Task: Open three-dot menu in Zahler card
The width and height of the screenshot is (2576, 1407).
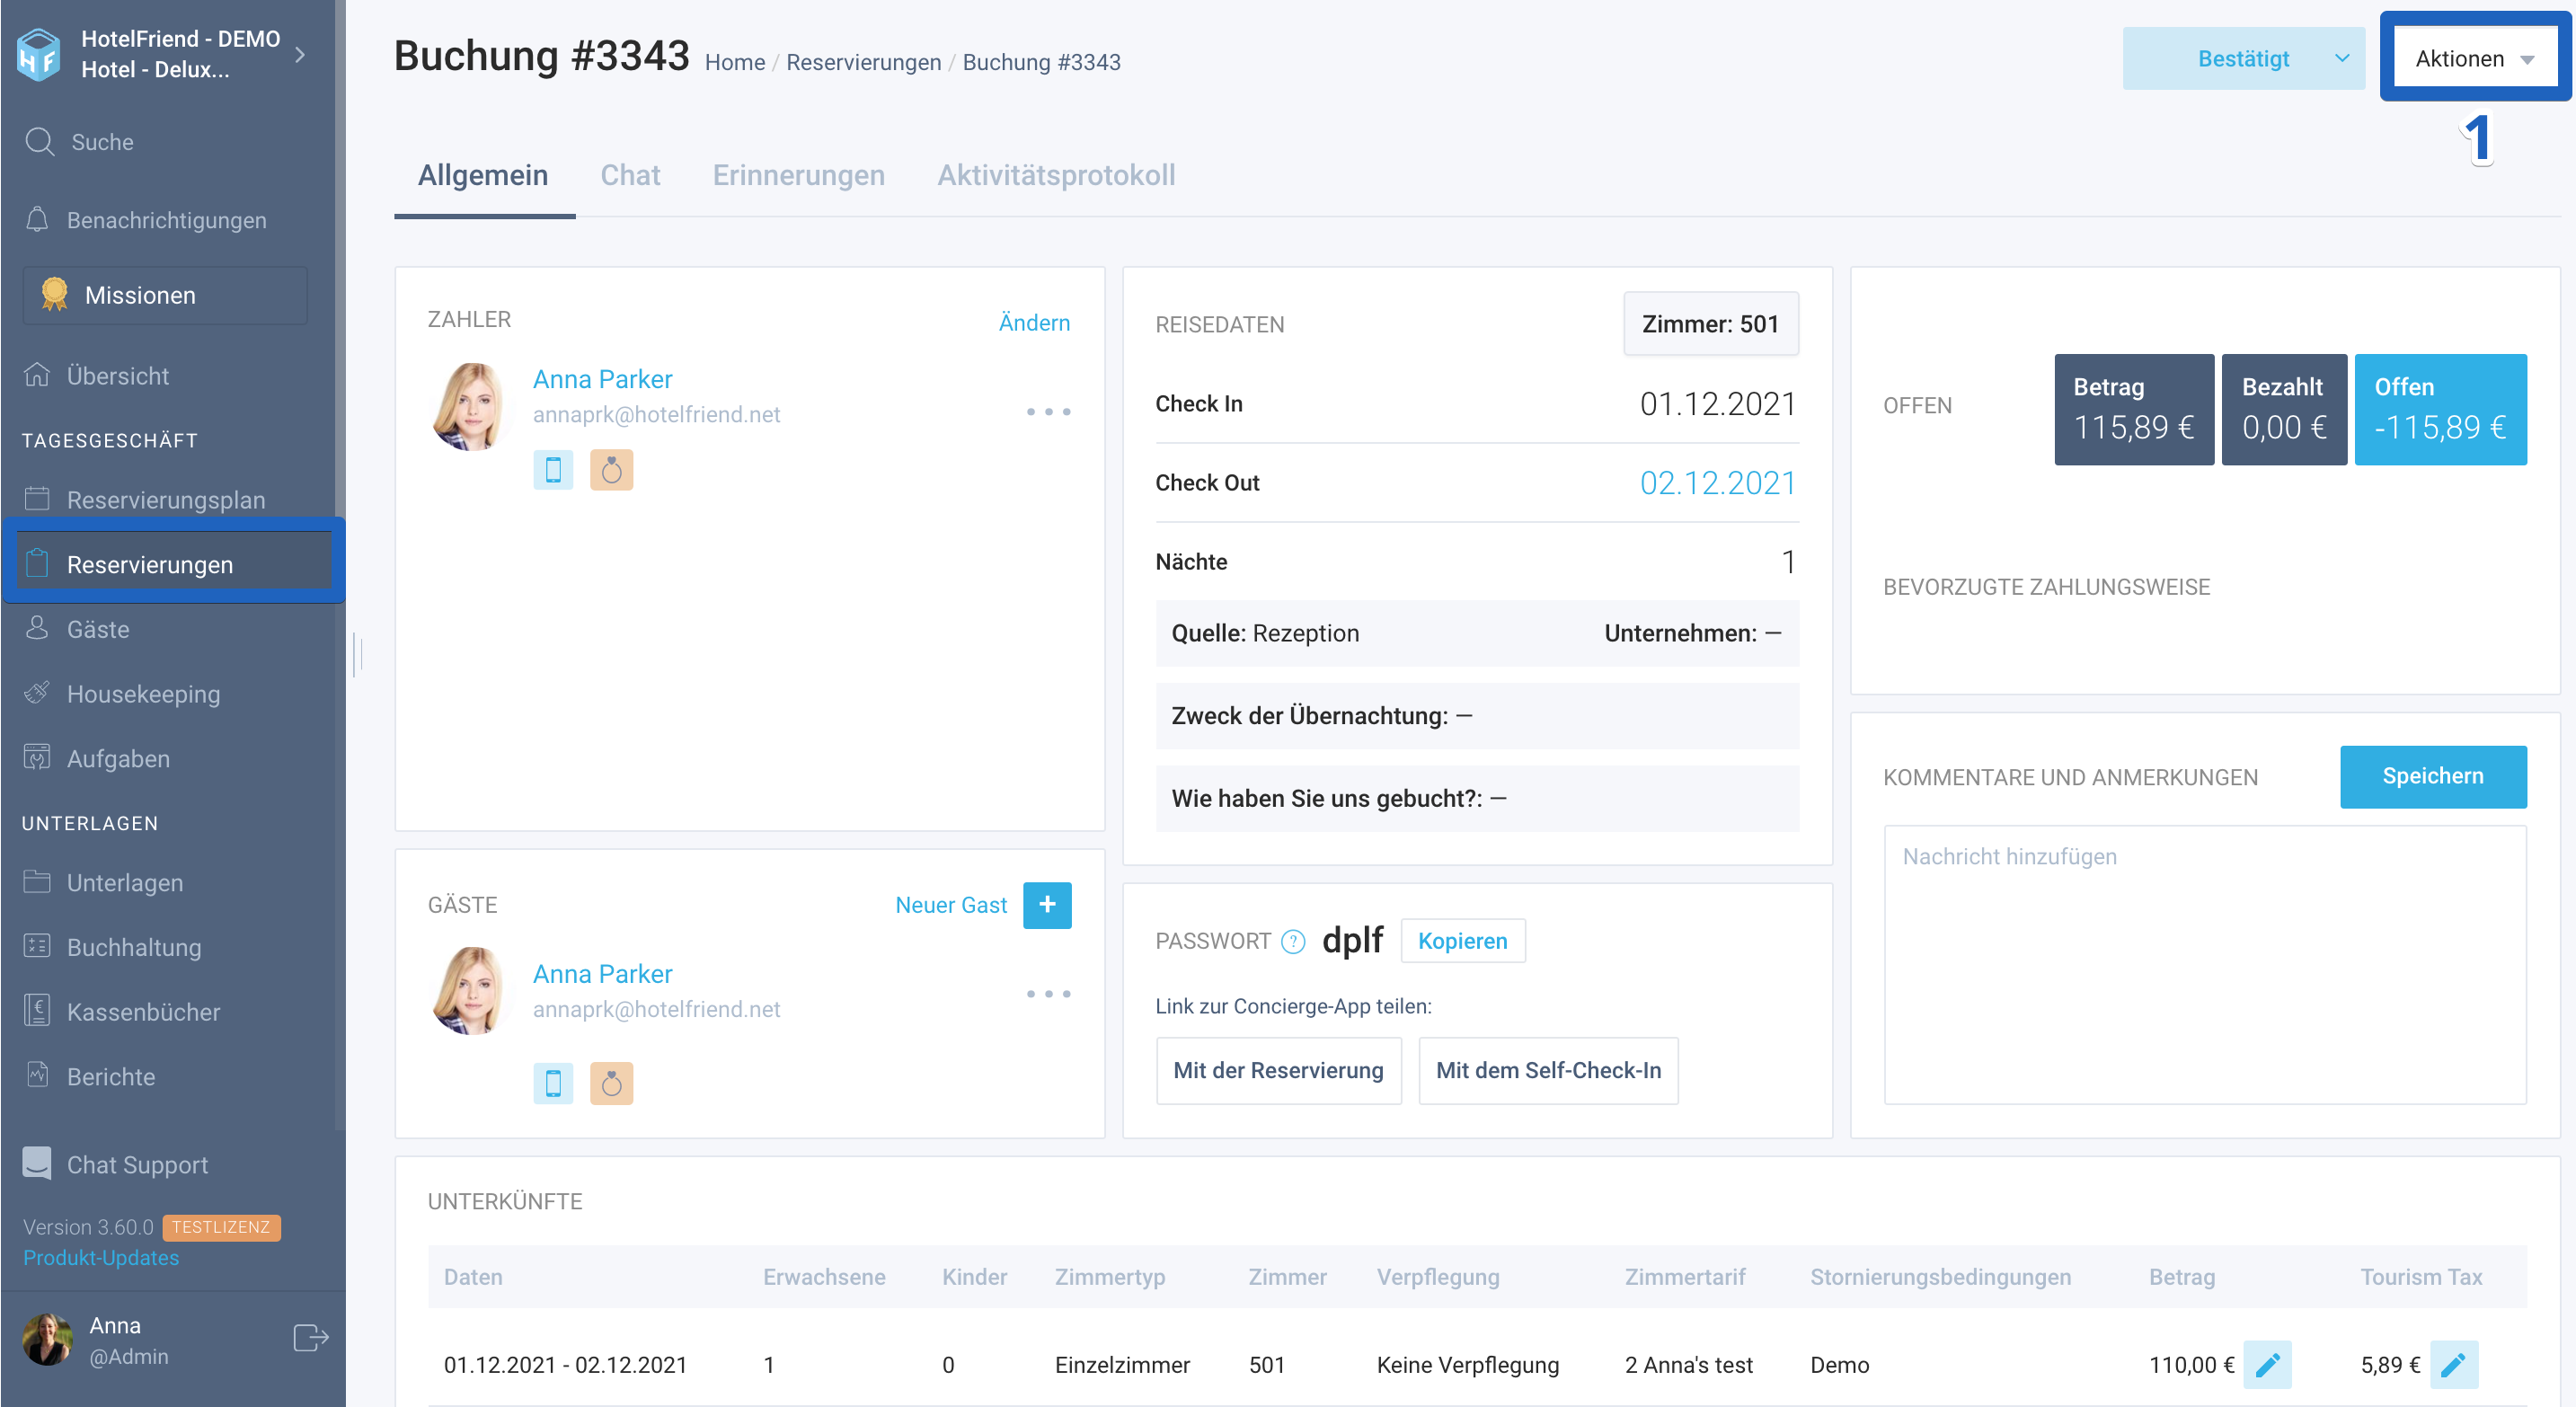Action: [x=1048, y=412]
